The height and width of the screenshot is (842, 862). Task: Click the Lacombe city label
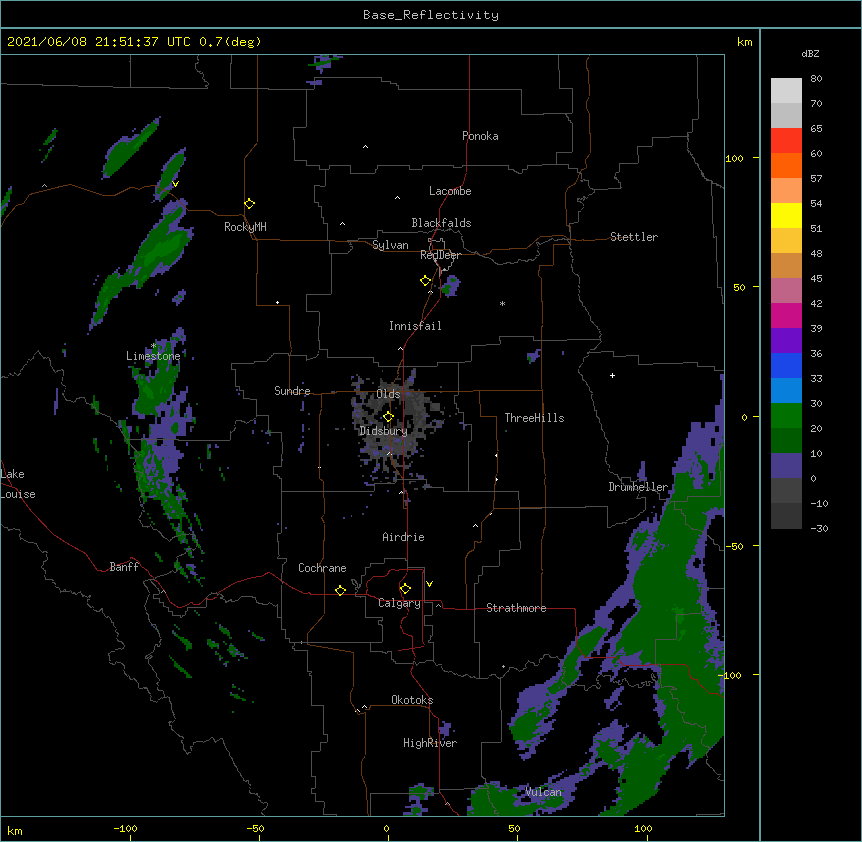tap(450, 191)
